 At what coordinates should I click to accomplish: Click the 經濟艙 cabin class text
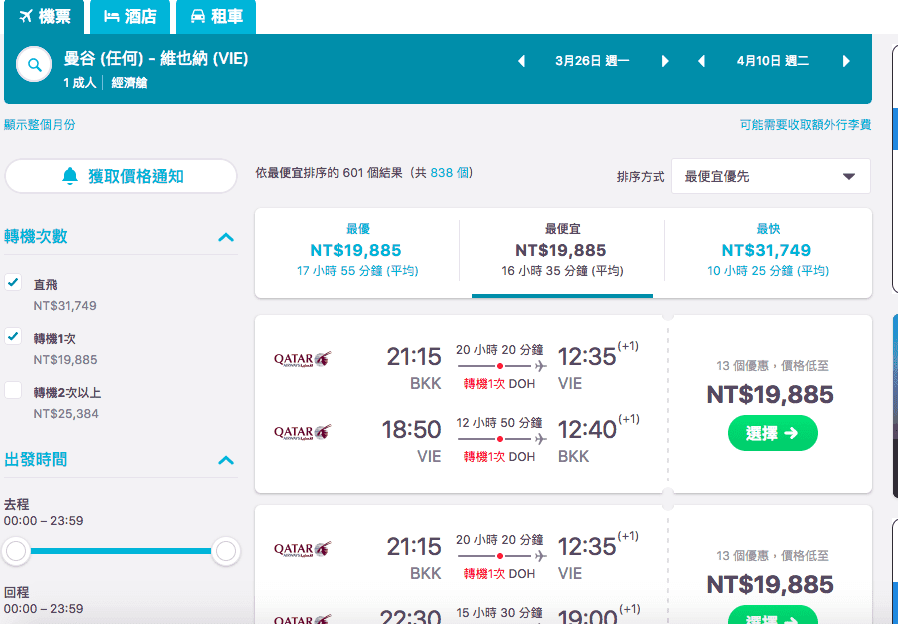tap(129, 83)
